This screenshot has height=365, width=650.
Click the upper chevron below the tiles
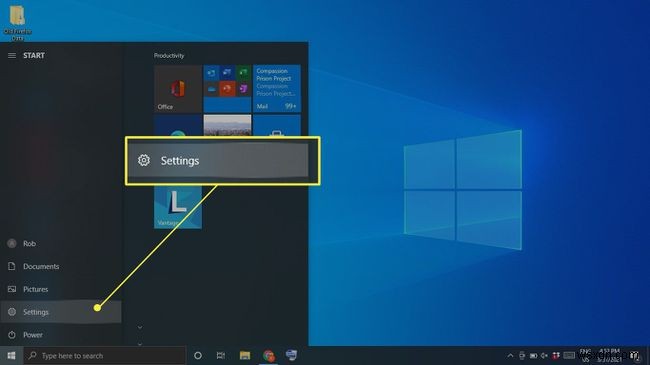140,327
